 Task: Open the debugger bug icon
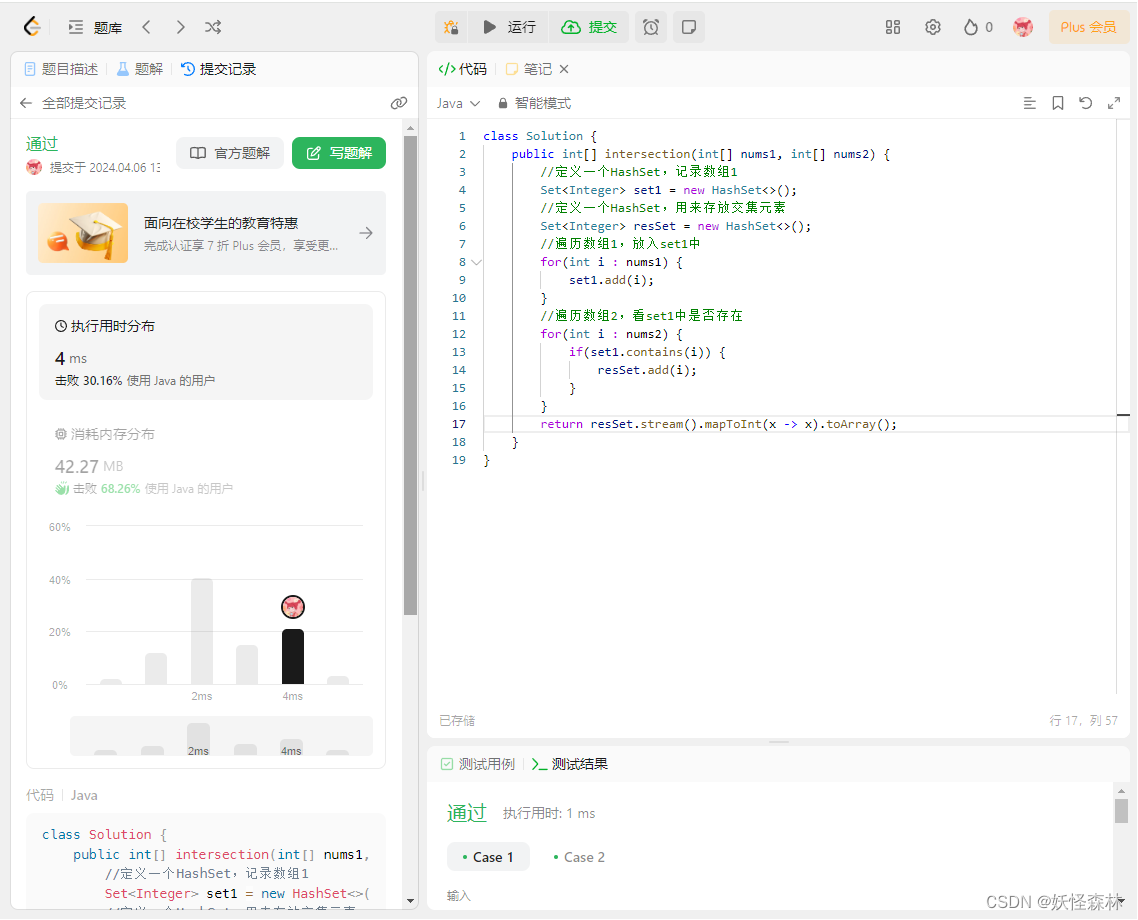tap(451, 28)
